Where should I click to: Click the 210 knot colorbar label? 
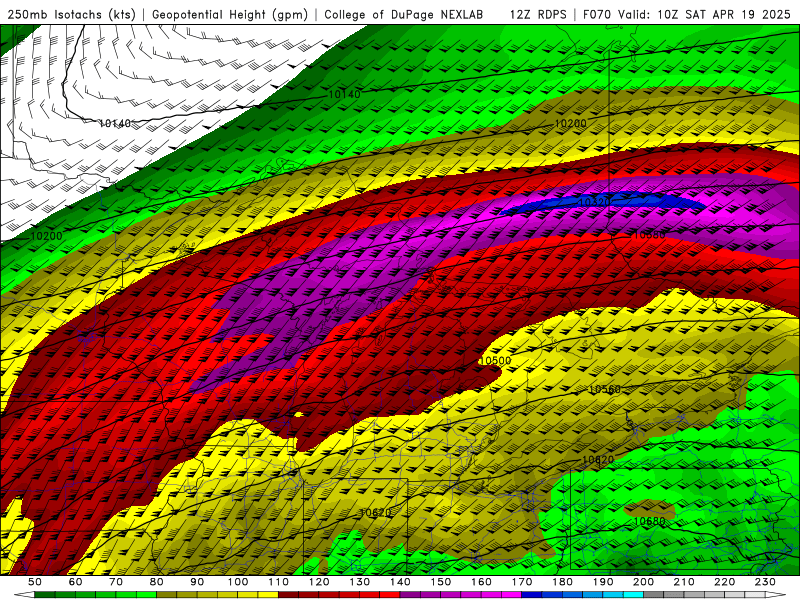[684, 582]
